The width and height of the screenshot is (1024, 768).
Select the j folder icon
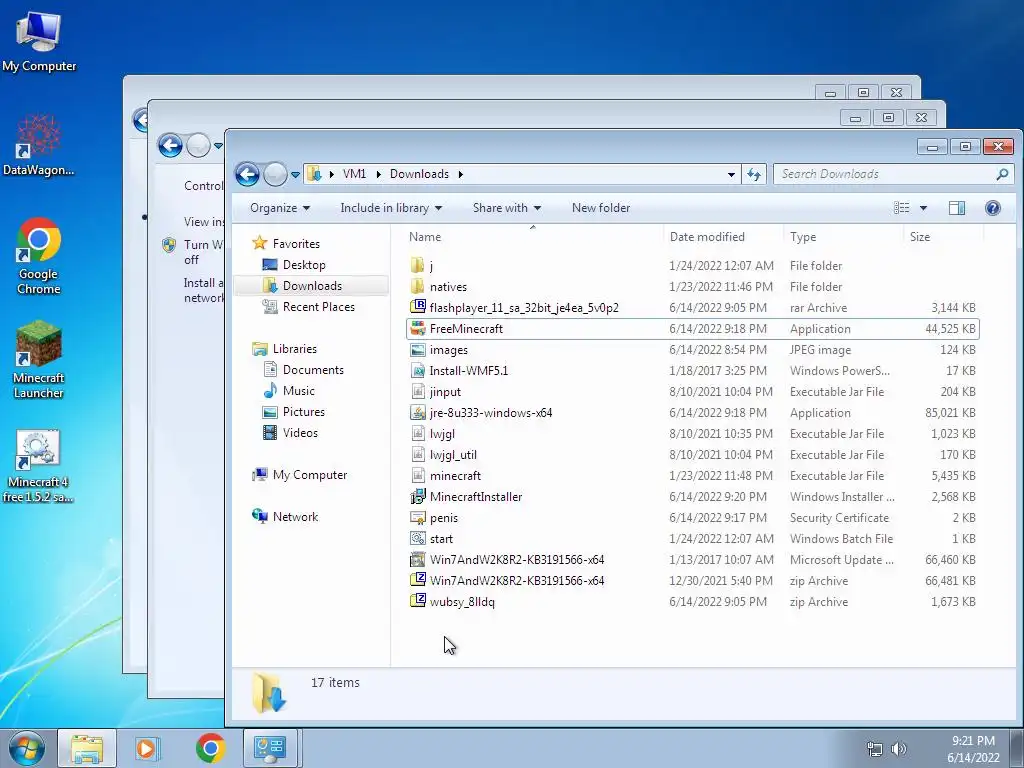point(418,265)
